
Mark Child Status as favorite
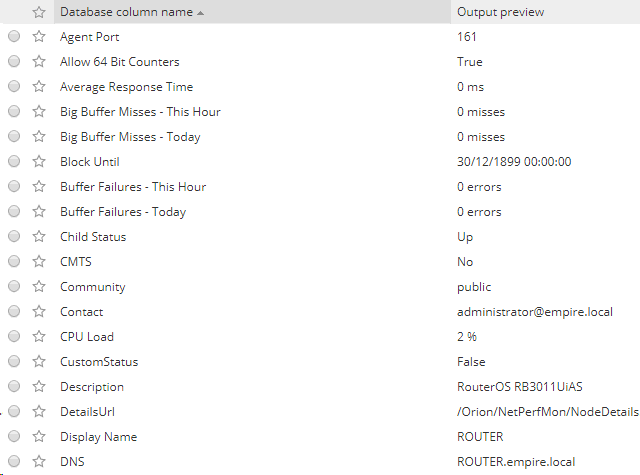pos(39,237)
